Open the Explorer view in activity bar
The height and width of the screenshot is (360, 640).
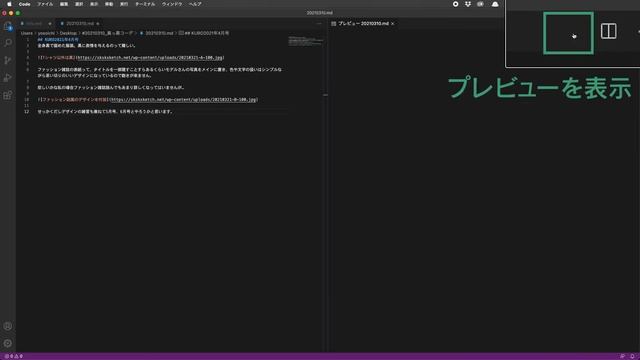click(7, 27)
